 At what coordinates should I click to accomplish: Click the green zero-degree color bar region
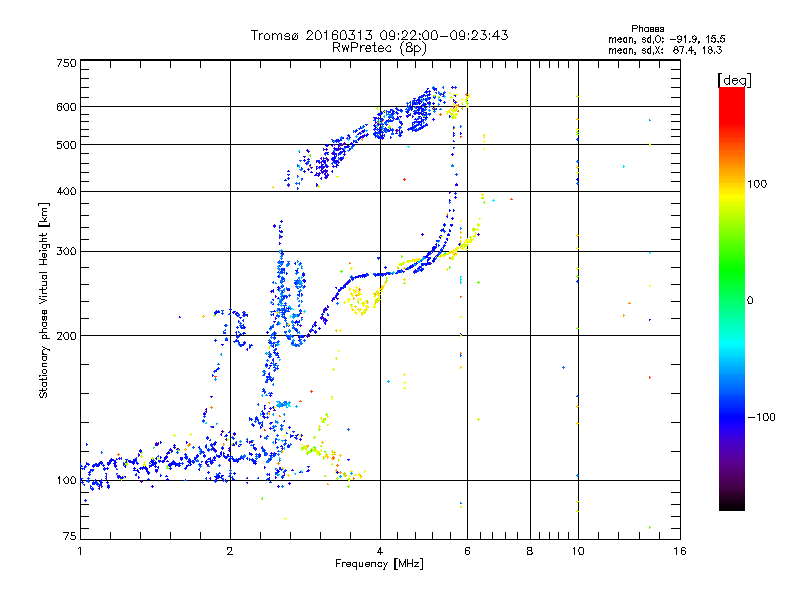pos(732,300)
